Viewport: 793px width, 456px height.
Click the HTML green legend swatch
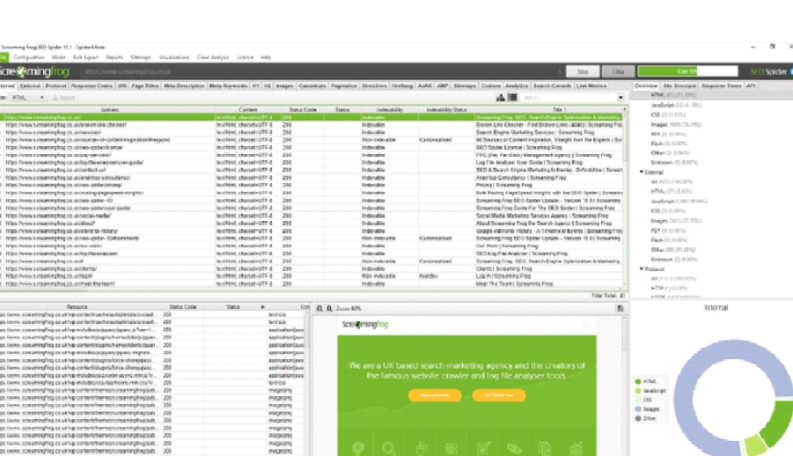(638, 382)
